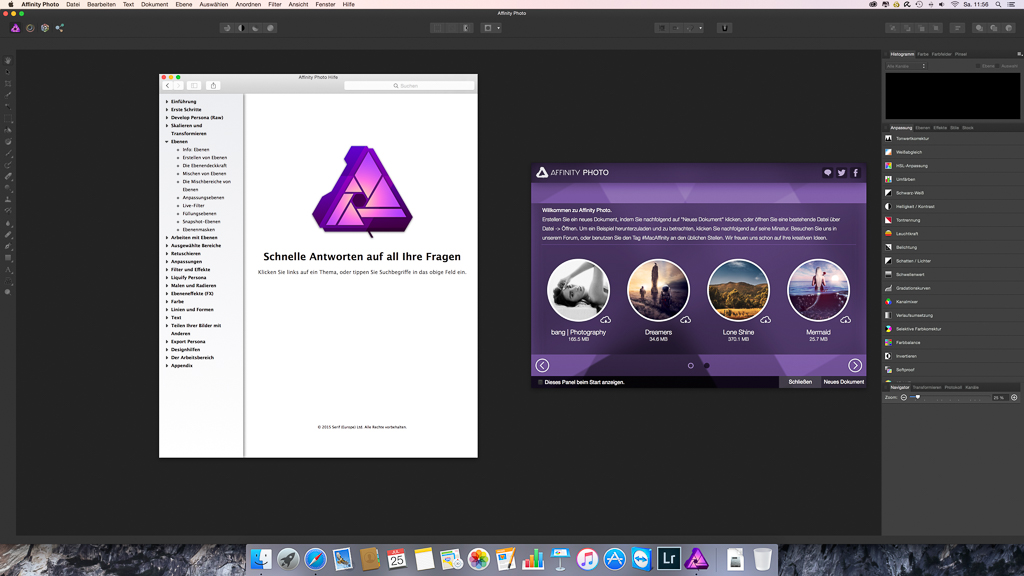Click the Neues Dokument button
The width and height of the screenshot is (1024, 576).
pyautogui.click(x=844, y=382)
